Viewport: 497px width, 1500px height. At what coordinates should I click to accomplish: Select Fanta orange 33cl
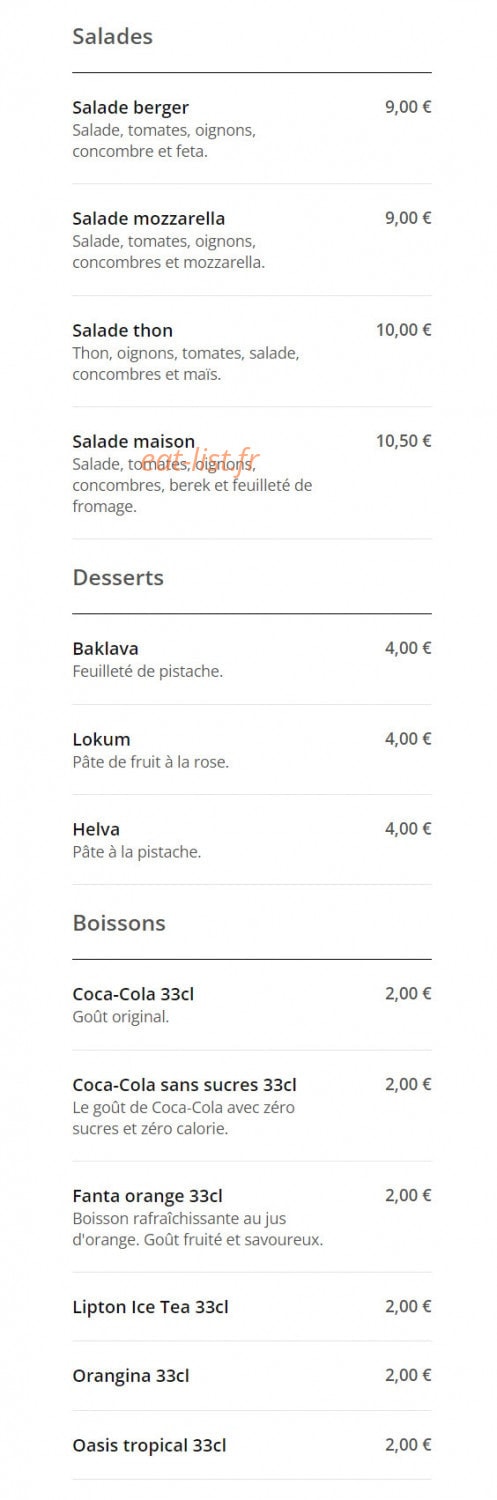[252, 1217]
